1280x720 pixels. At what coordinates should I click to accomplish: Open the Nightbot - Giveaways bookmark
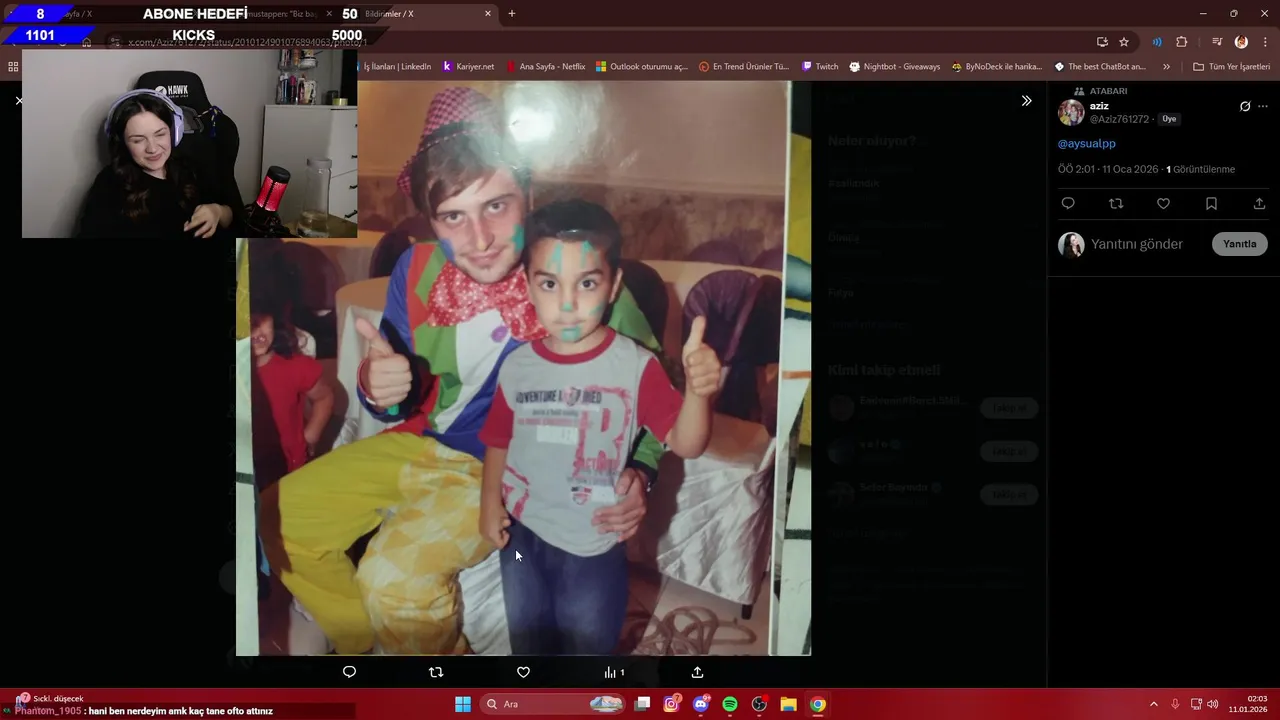tap(895, 67)
